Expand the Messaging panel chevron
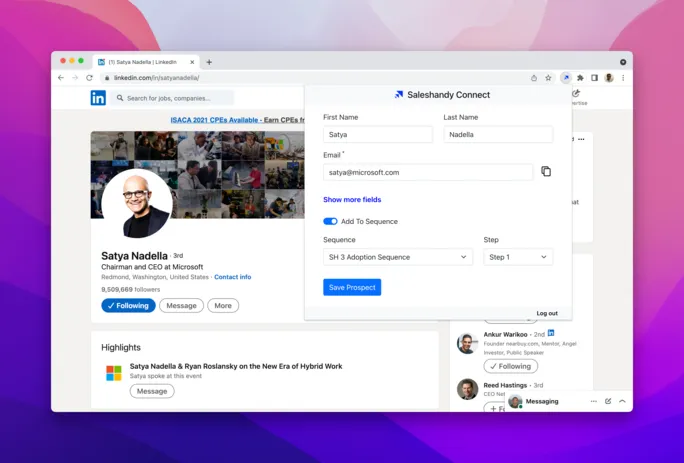 (x=622, y=401)
